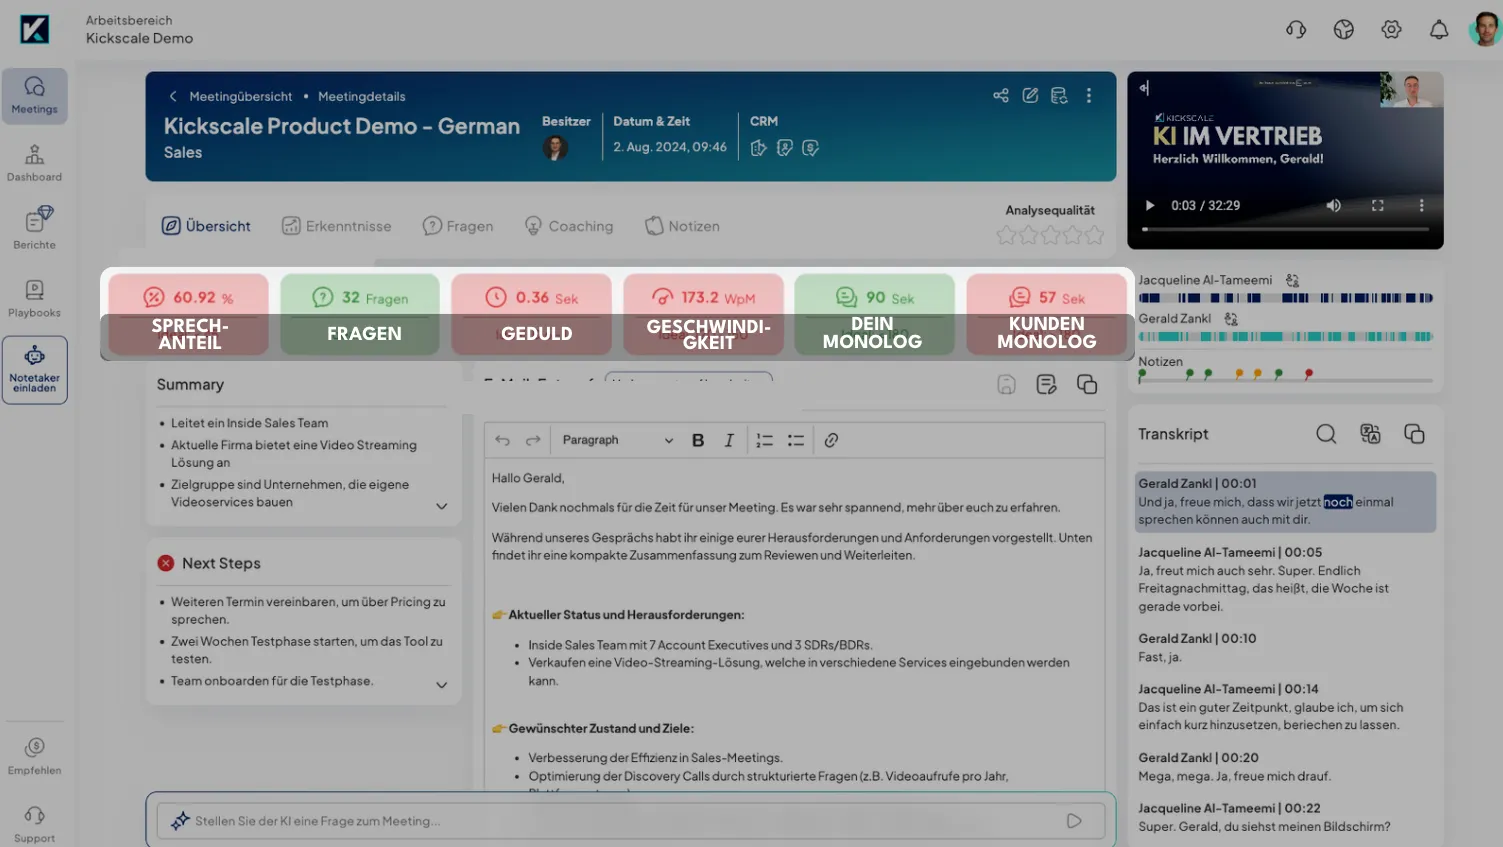The height and width of the screenshot is (847, 1503).
Task: Open user profile avatar
Action: (x=1485, y=29)
